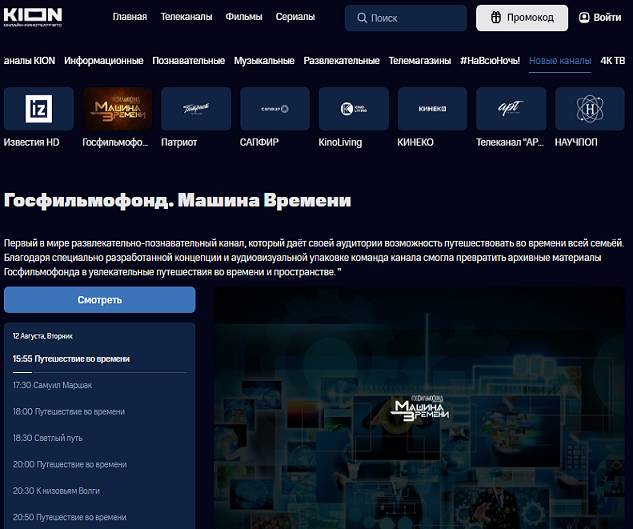Screen dimensions: 633x529
Task: Click the Госфильмофо... channel label
Action: (x=115, y=142)
